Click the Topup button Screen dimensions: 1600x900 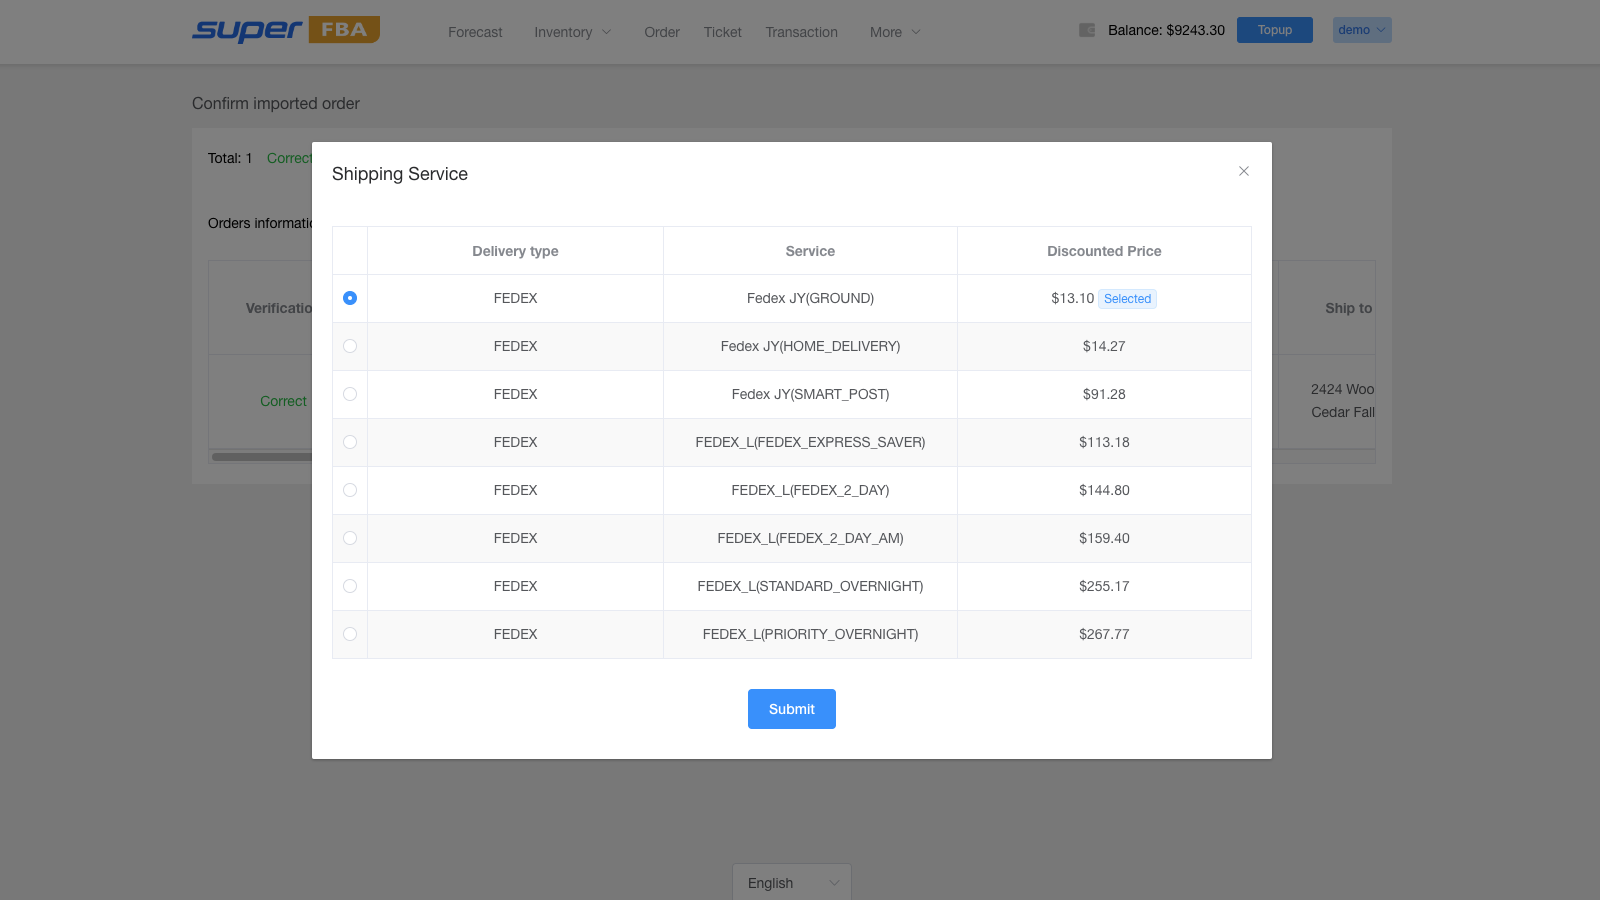point(1275,30)
